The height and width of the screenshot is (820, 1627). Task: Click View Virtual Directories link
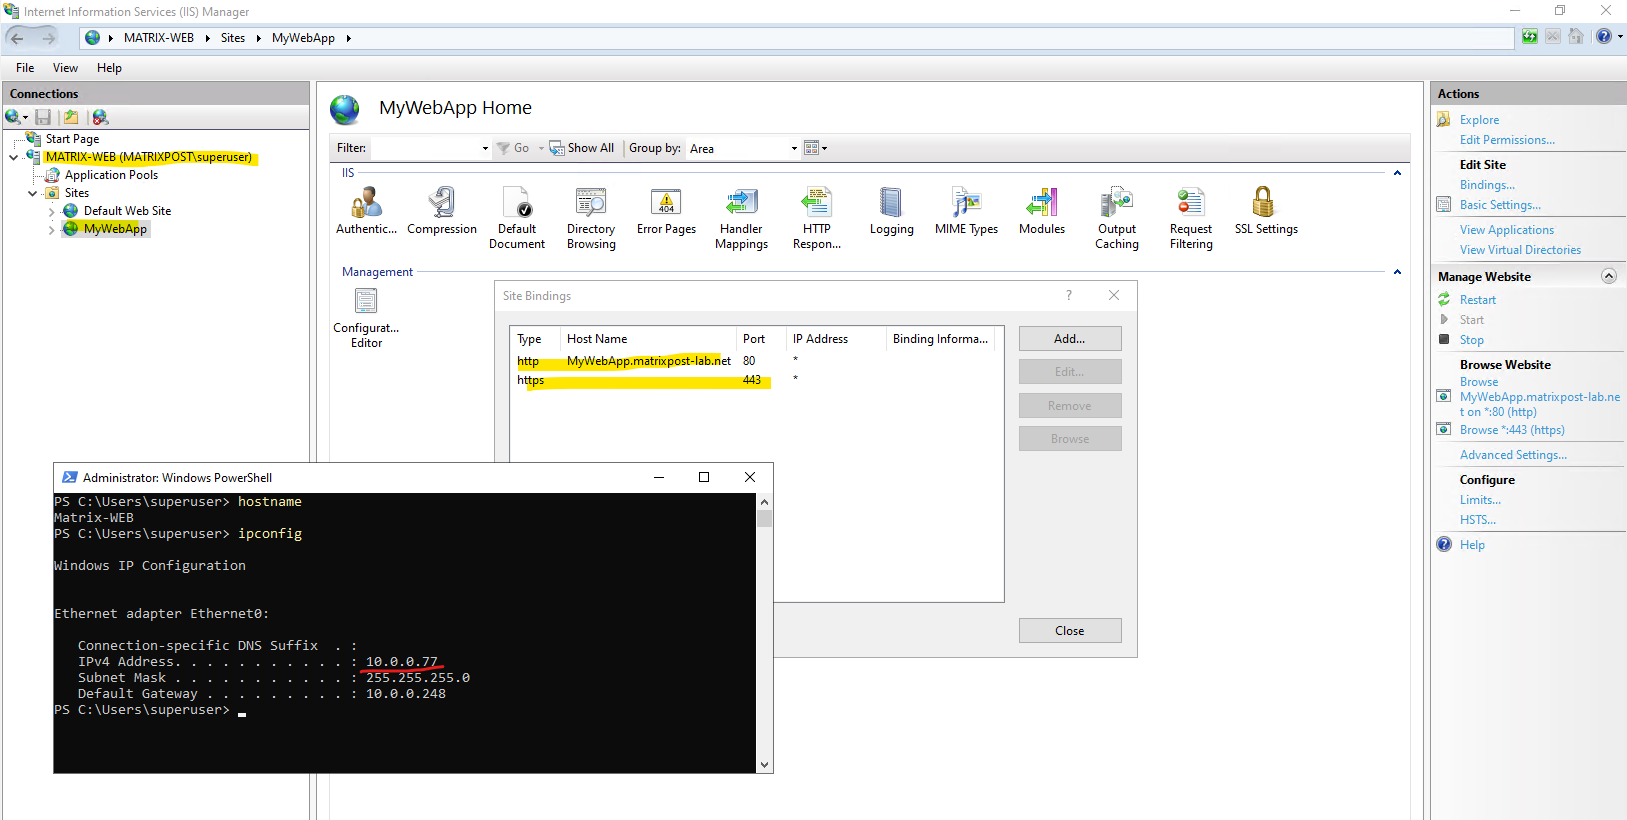point(1520,250)
